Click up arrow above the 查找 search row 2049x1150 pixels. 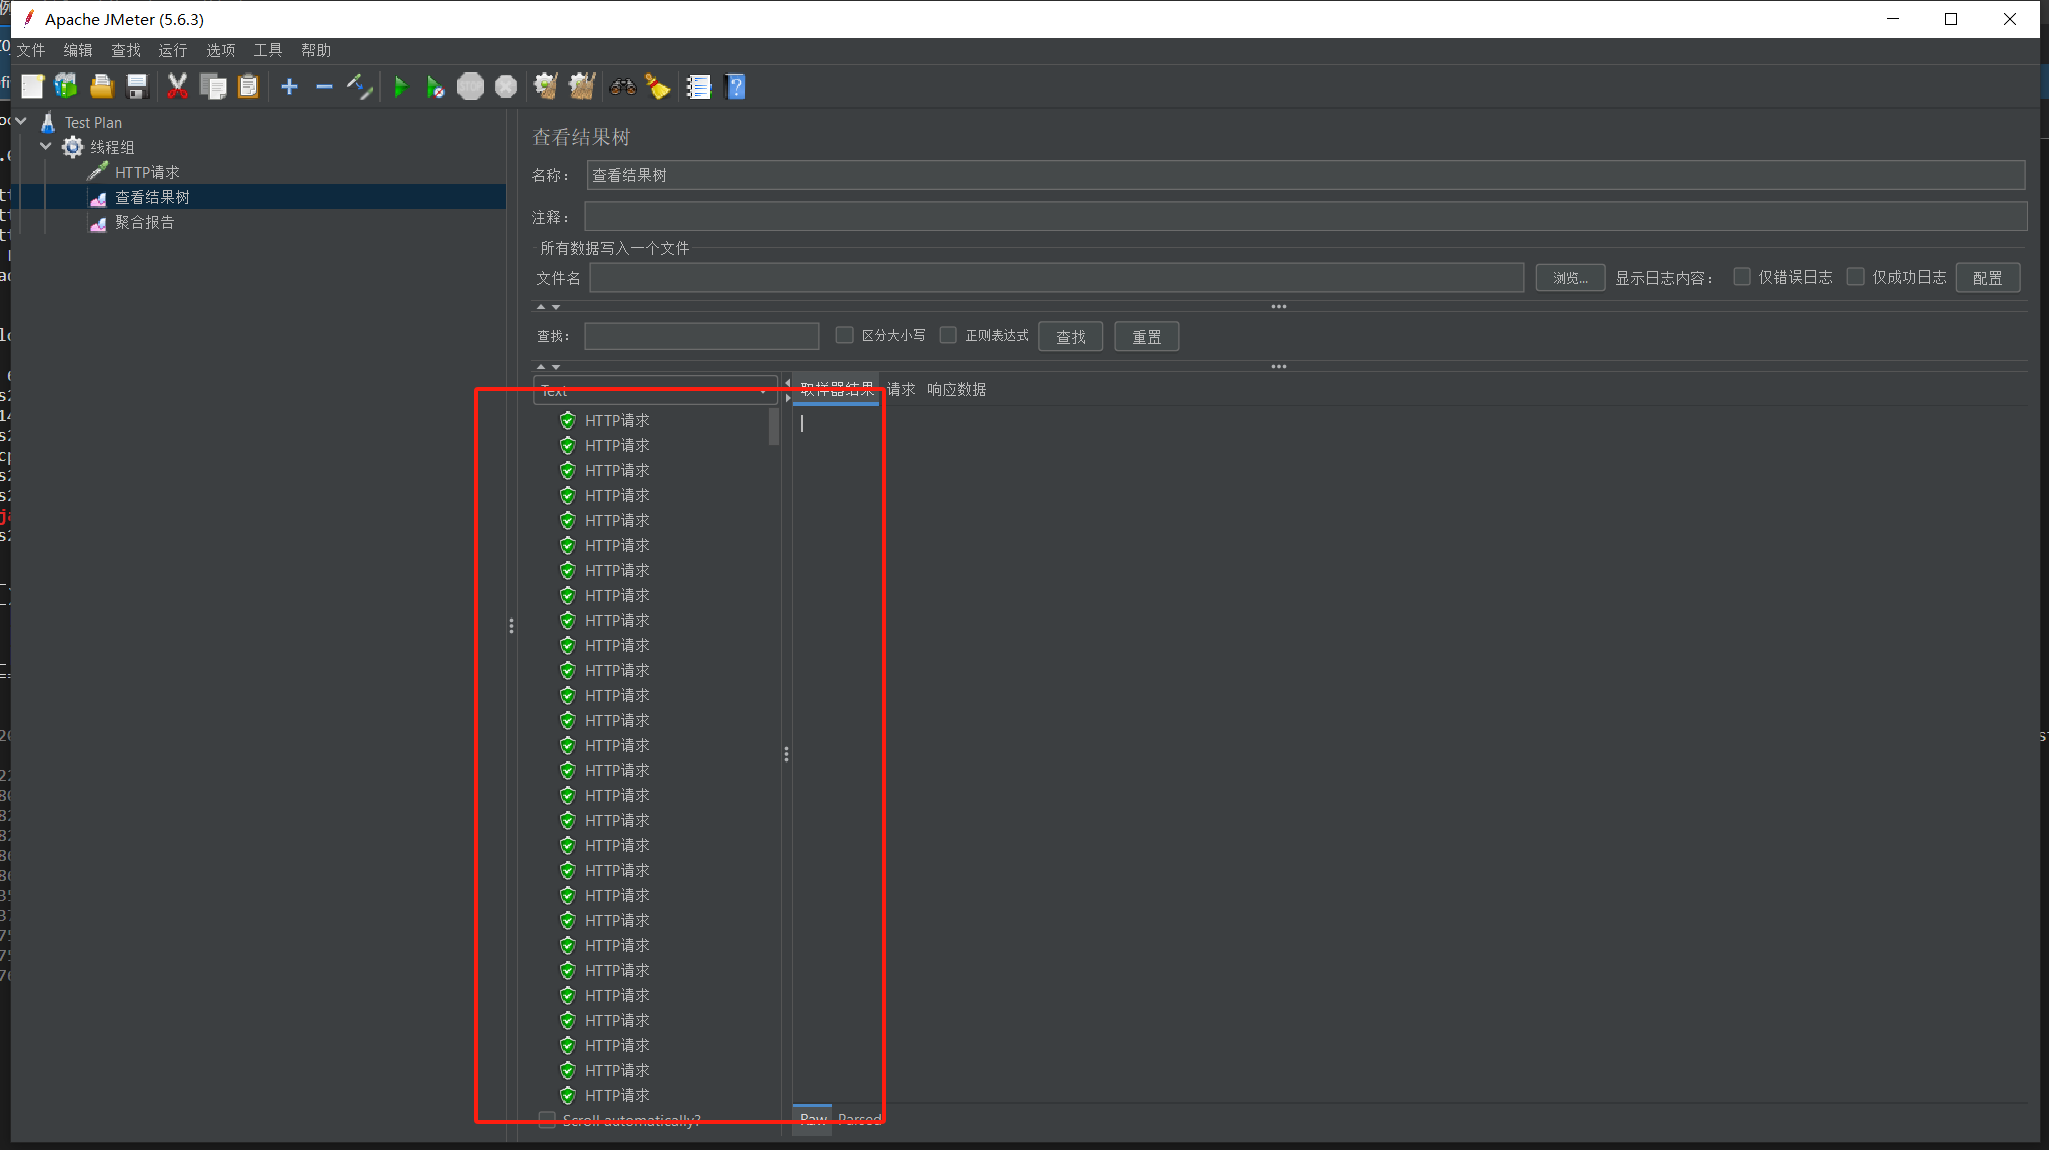541,307
